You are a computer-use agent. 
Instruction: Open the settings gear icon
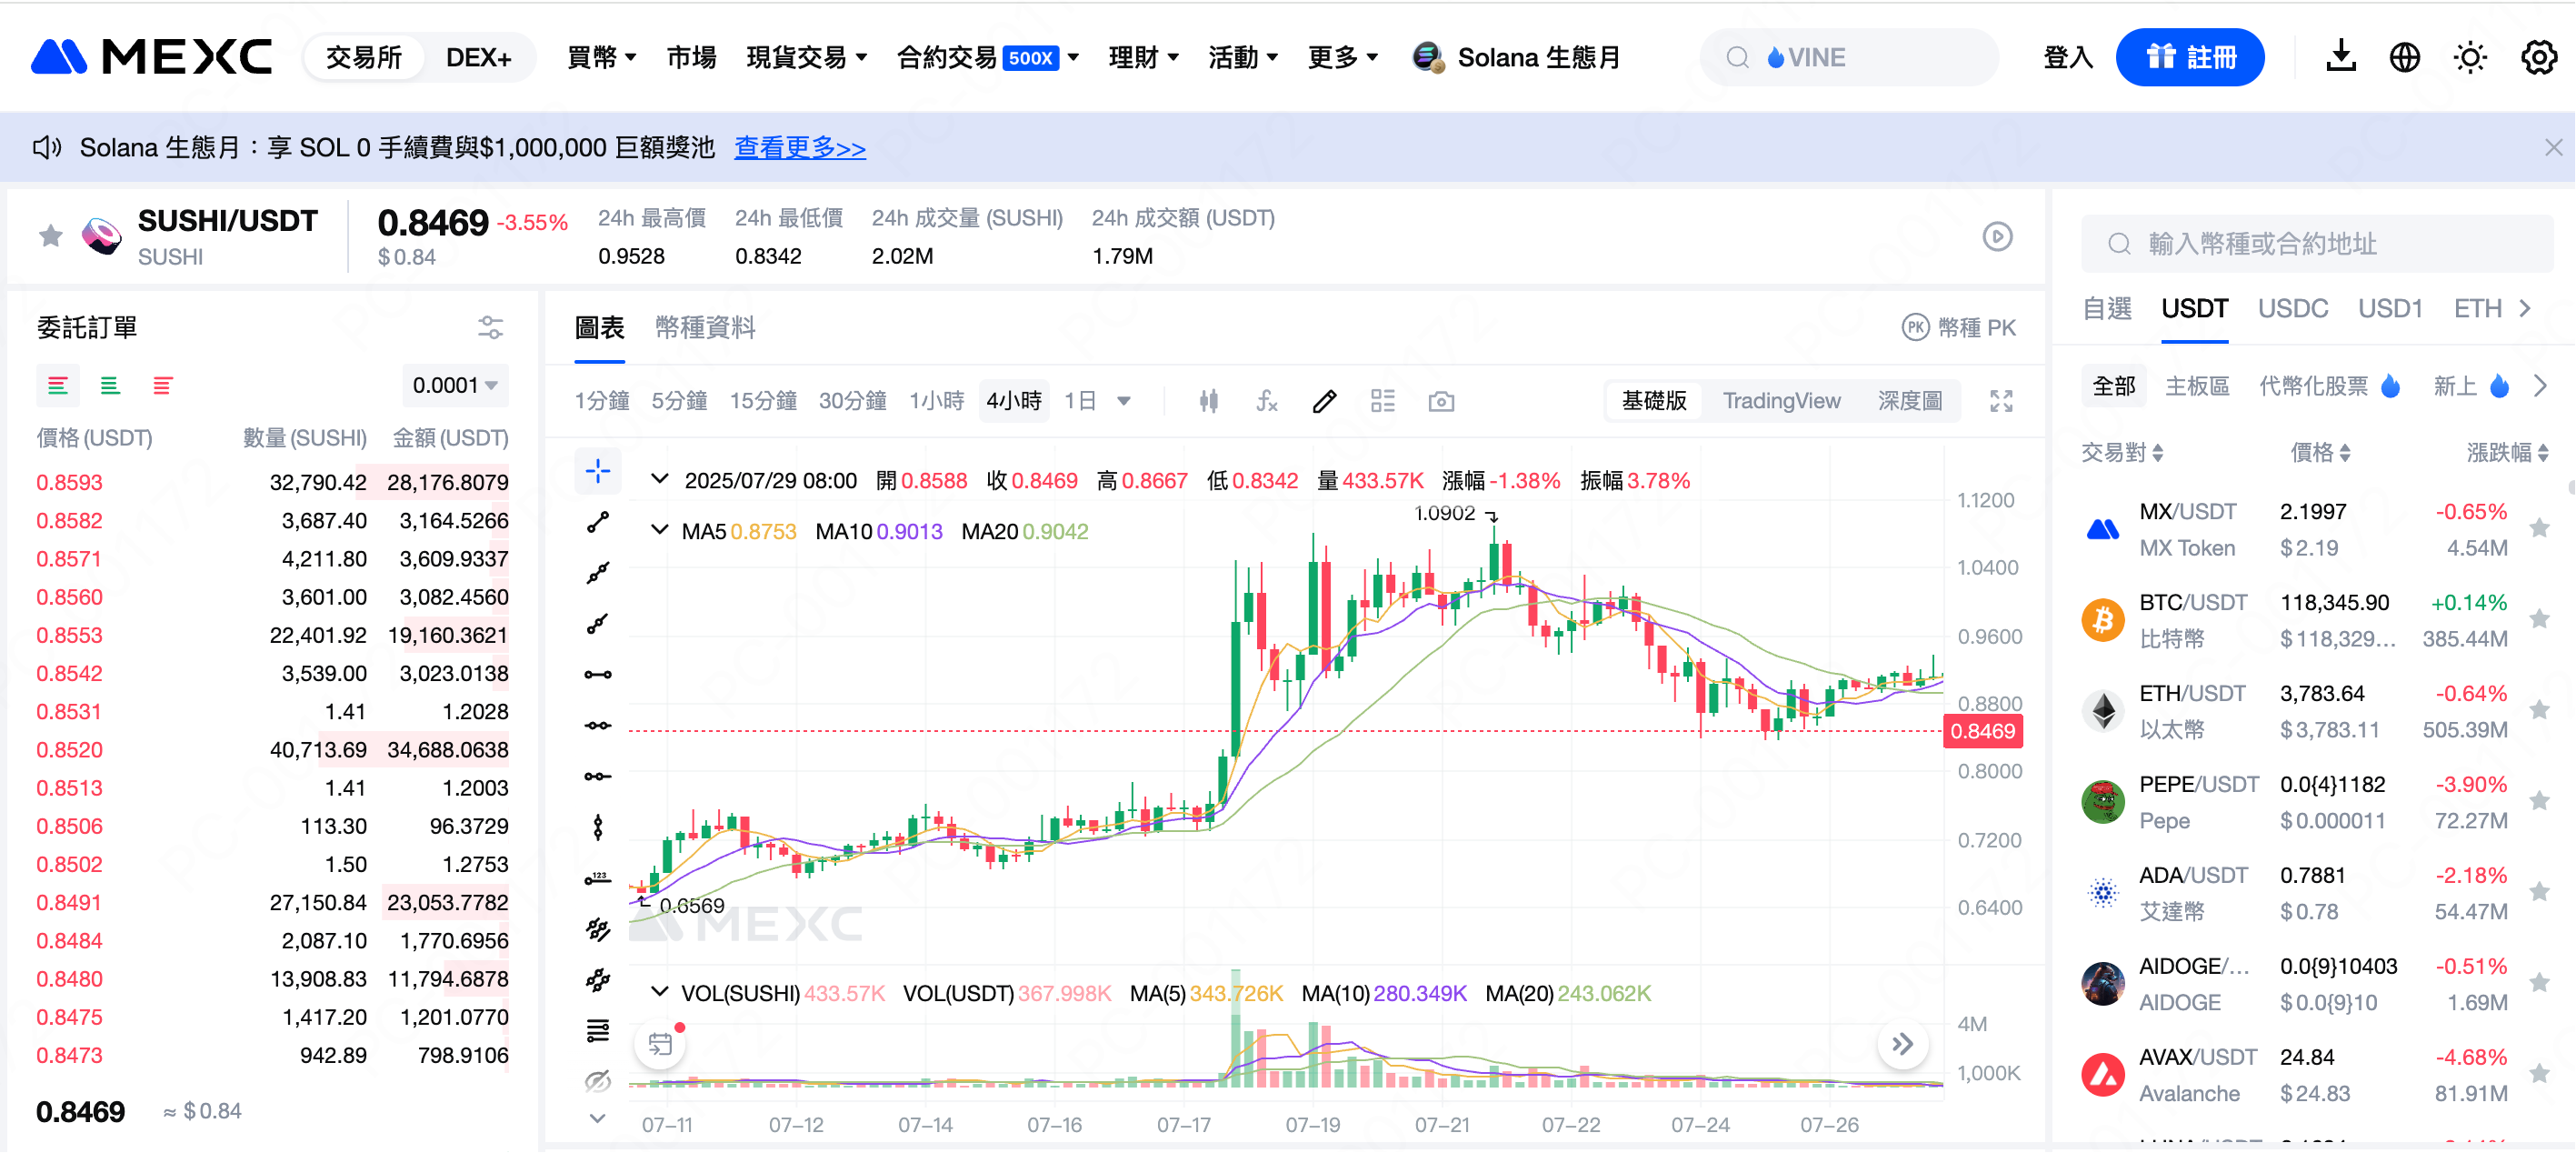click(x=2538, y=57)
